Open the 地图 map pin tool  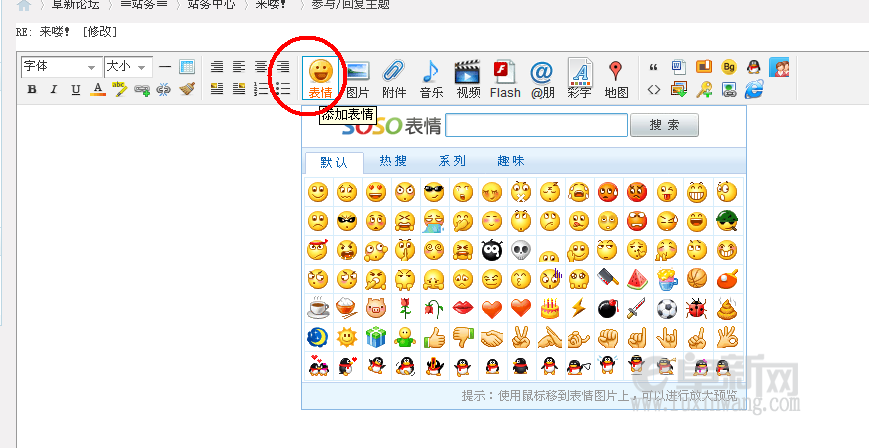(616, 78)
